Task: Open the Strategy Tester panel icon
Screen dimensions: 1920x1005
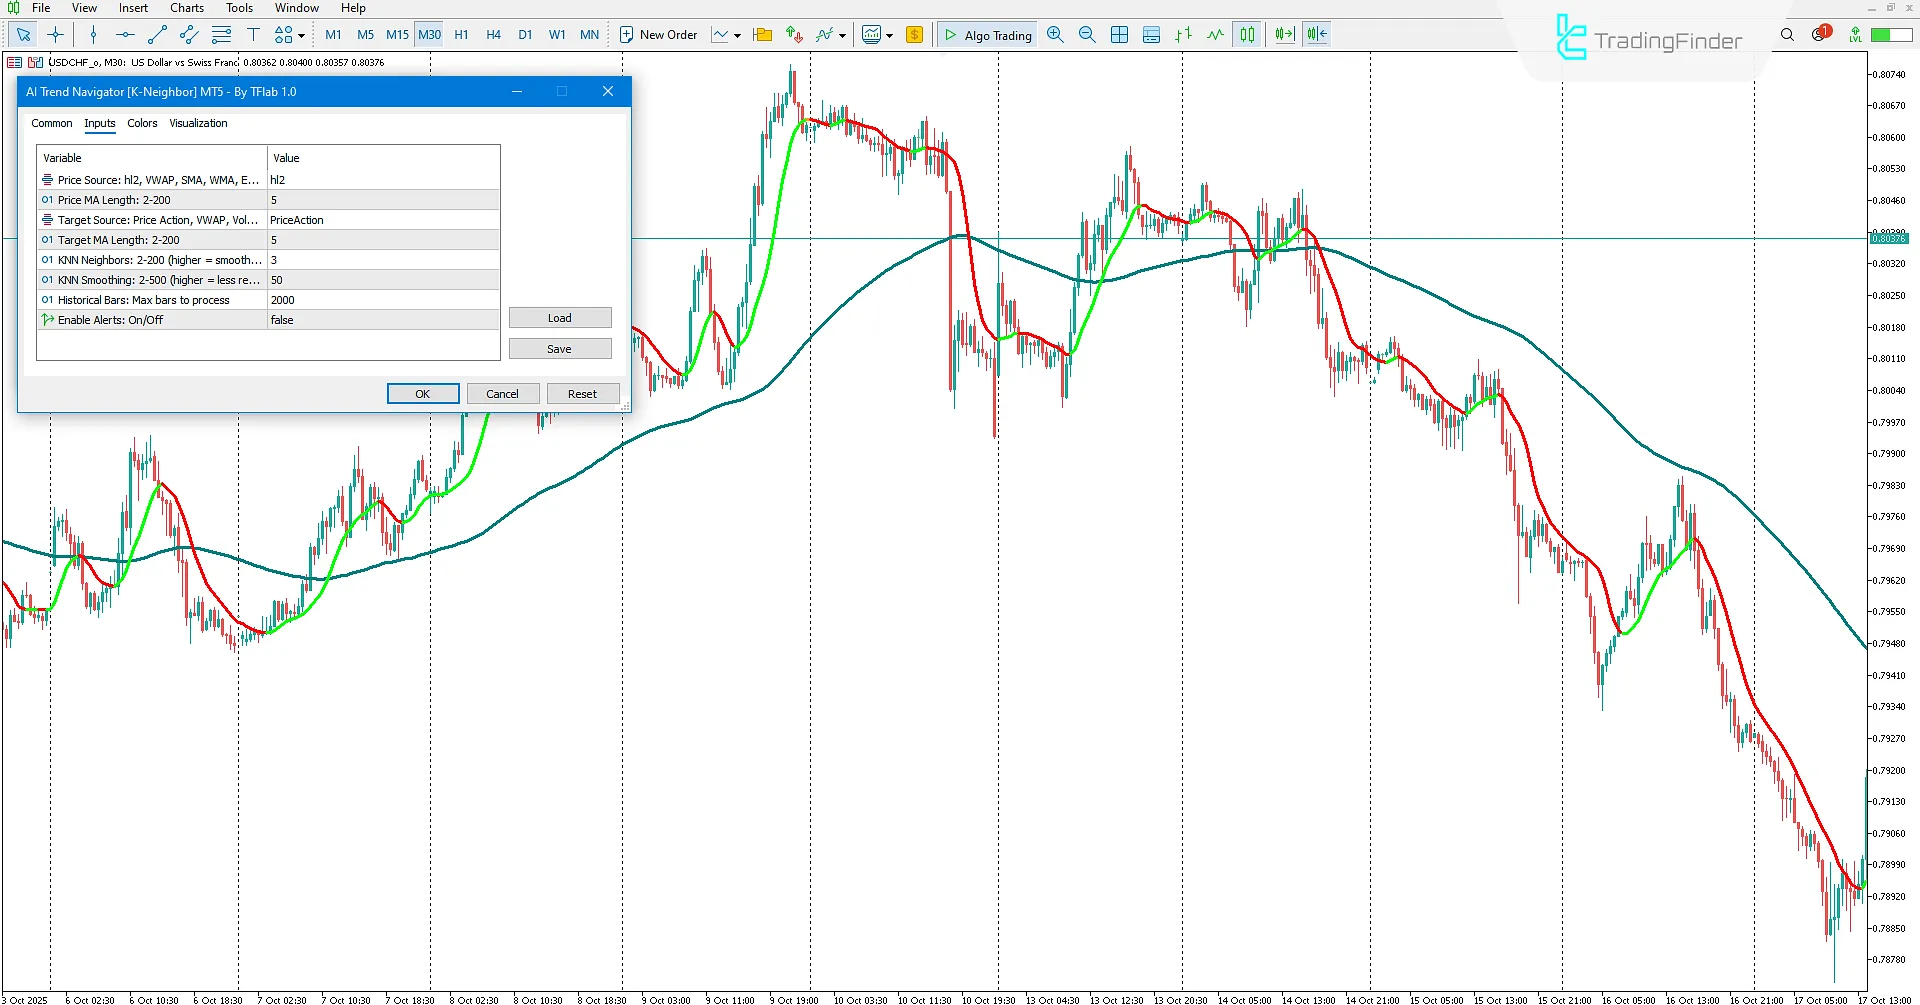Action: pos(1152,34)
